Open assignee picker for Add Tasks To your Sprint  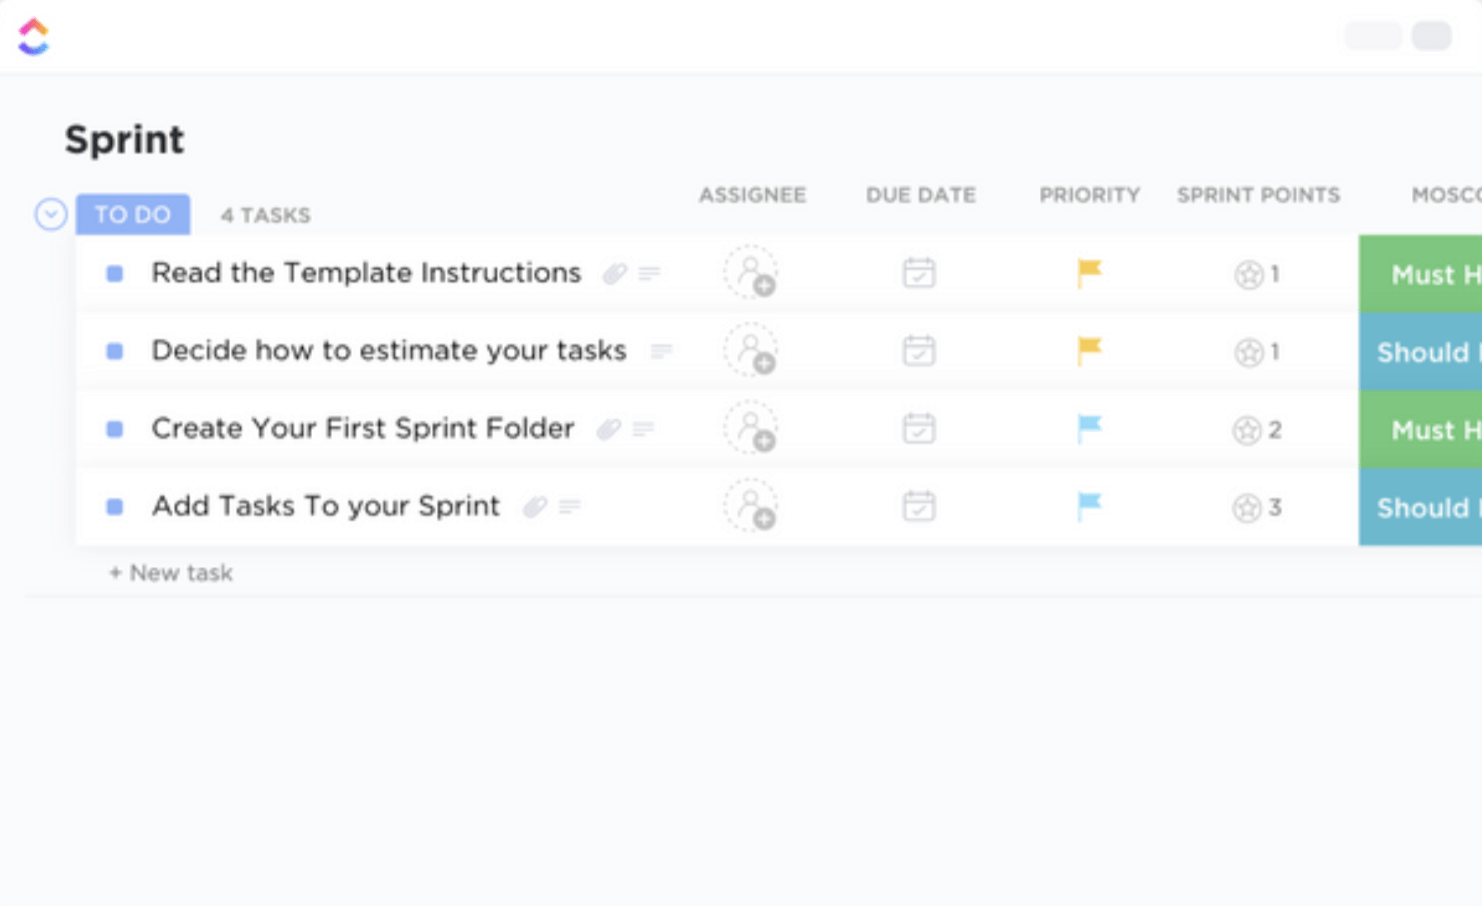click(x=751, y=506)
